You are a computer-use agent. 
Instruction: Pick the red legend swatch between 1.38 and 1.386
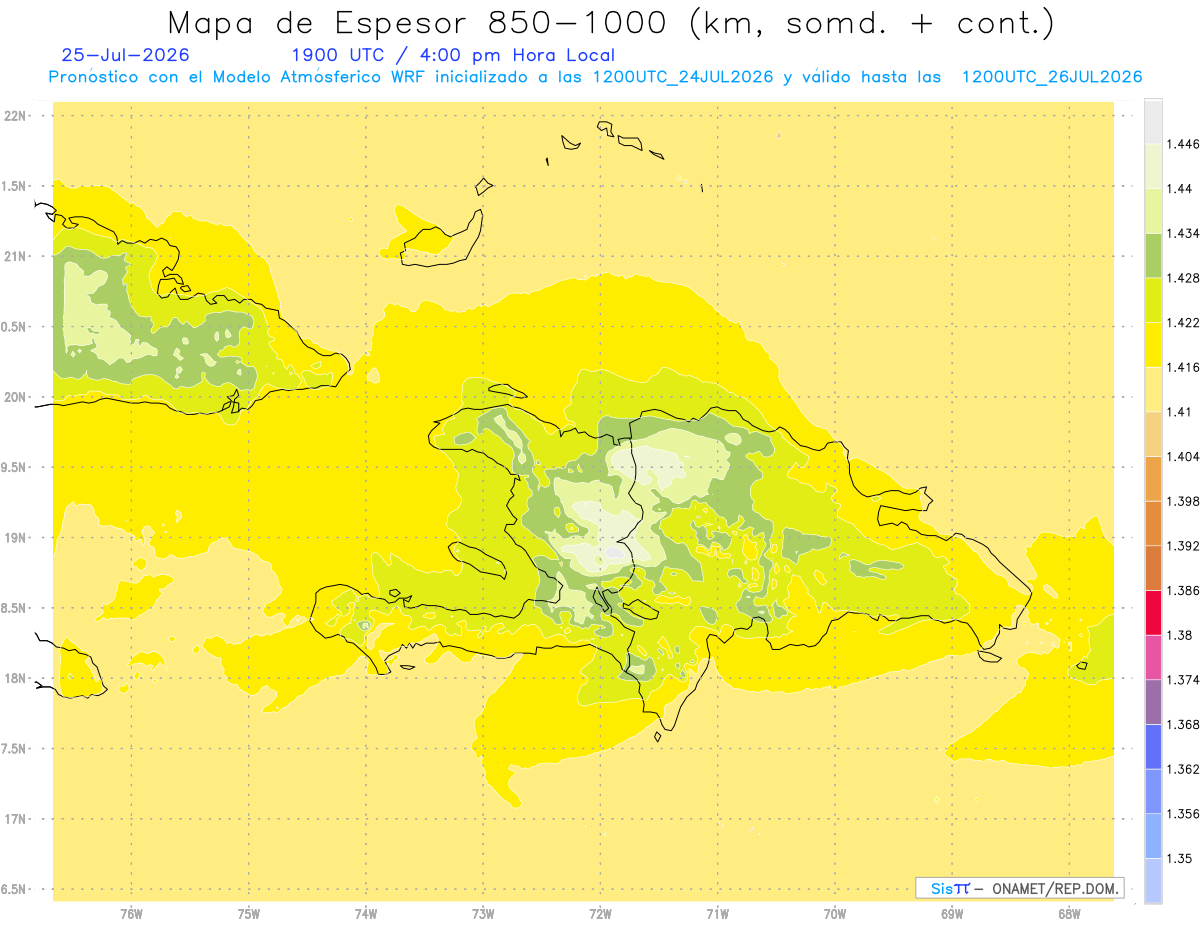[1153, 613]
